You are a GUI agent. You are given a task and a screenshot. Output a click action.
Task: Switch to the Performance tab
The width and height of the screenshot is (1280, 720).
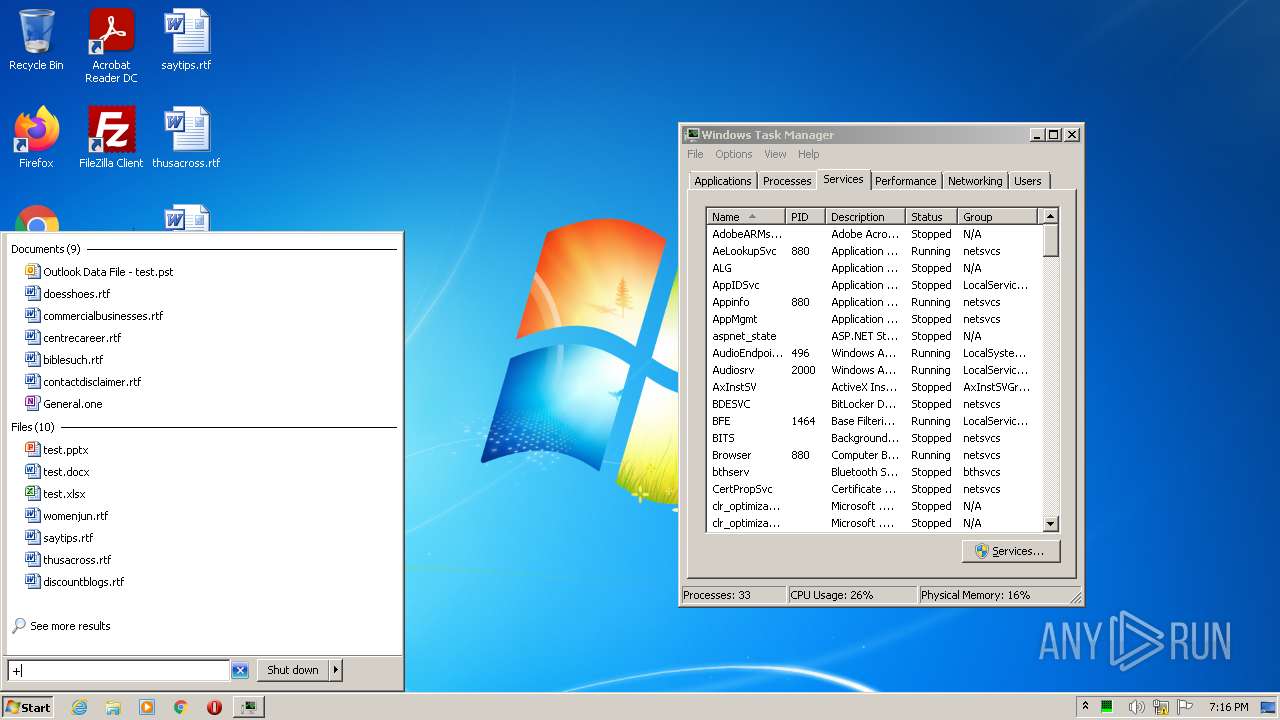click(905, 181)
